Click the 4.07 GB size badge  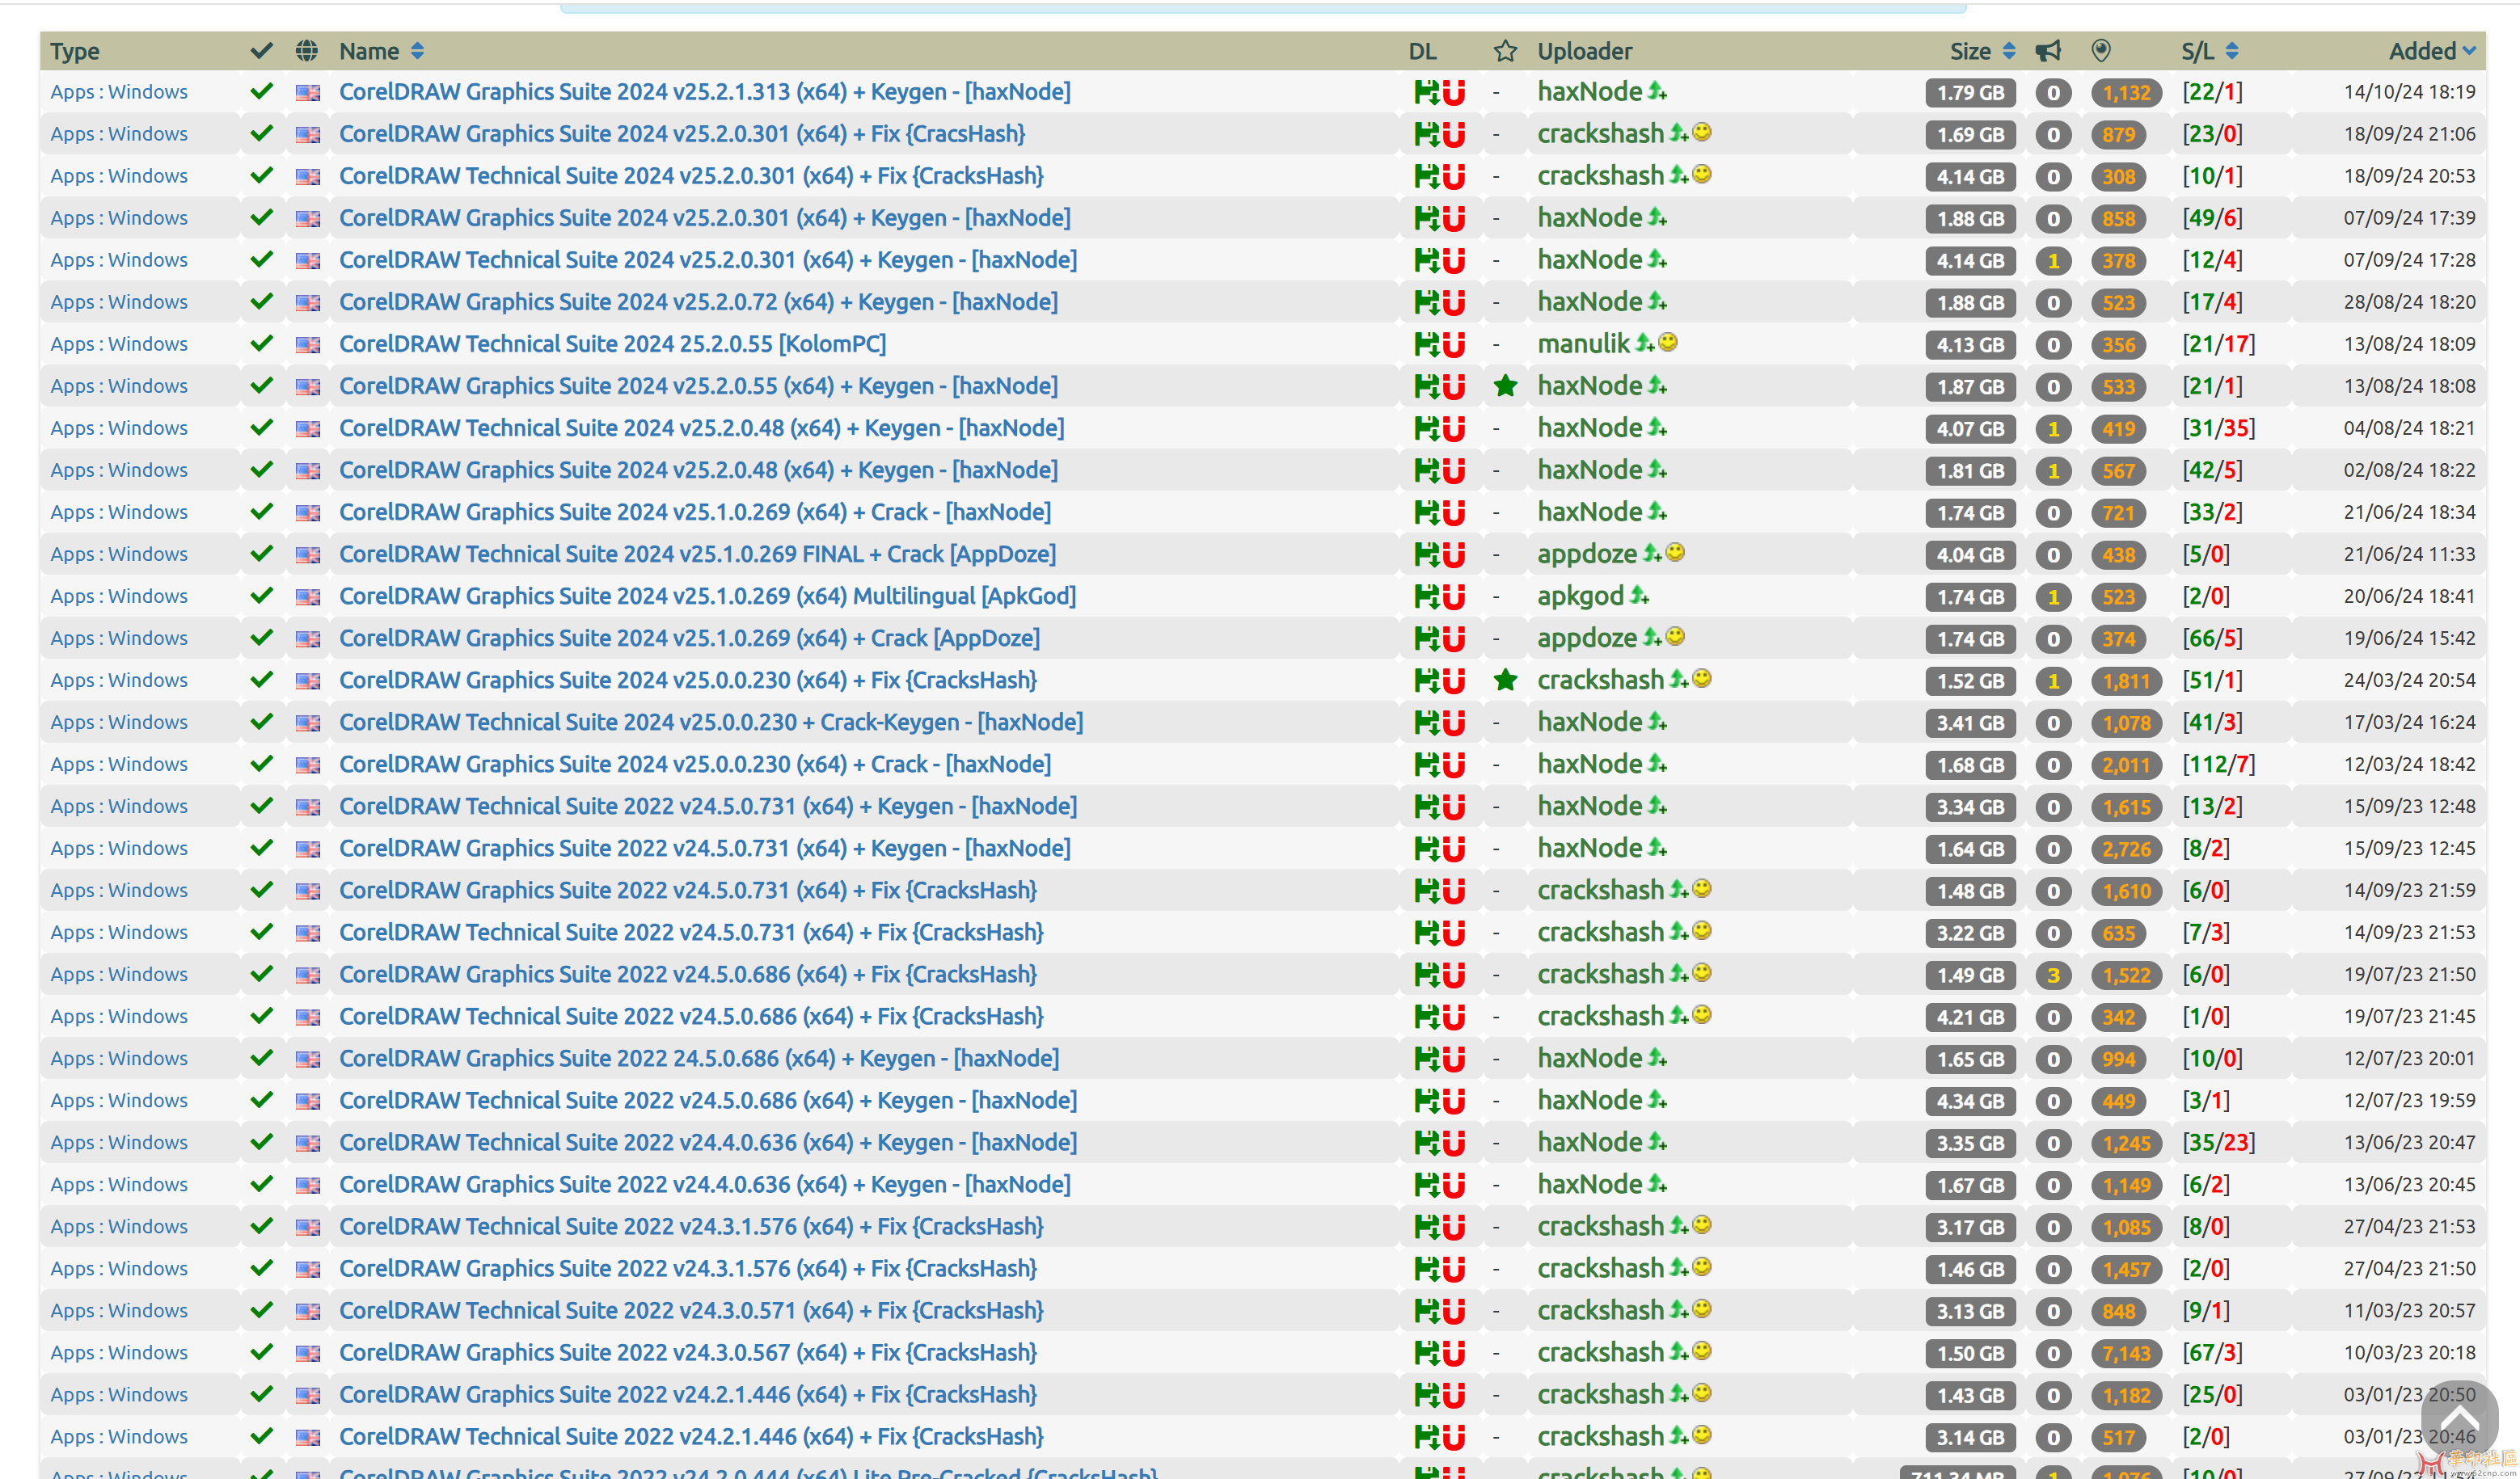click(x=1970, y=429)
